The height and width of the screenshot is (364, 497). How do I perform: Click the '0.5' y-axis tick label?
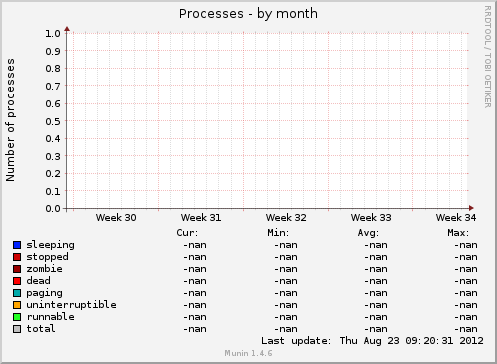pyautogui.click(x=53, y=121)
